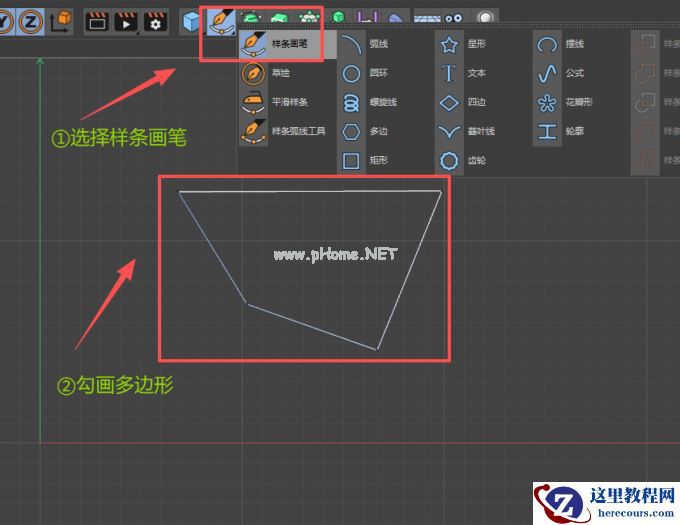Render to Picture Viewer
The width and height of the screenshot is (680, 525).
(126, 22)
